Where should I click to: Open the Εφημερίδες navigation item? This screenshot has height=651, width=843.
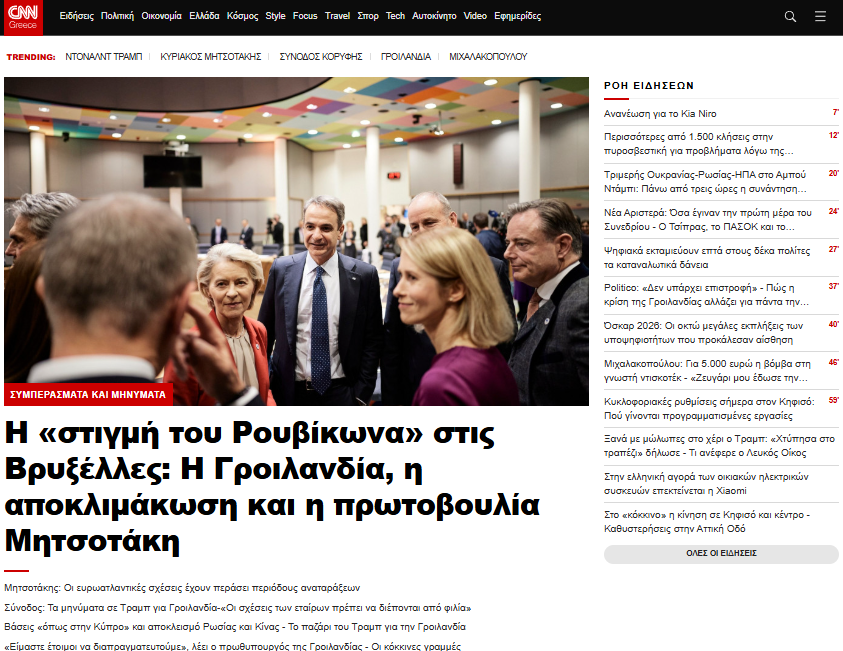click(x=518, y=17)
